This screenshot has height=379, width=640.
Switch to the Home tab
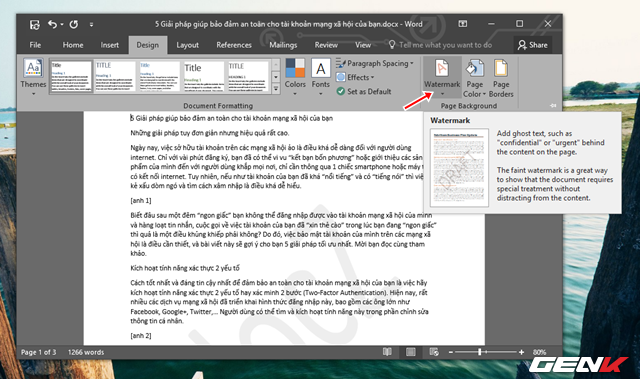(x=73, y=45)
